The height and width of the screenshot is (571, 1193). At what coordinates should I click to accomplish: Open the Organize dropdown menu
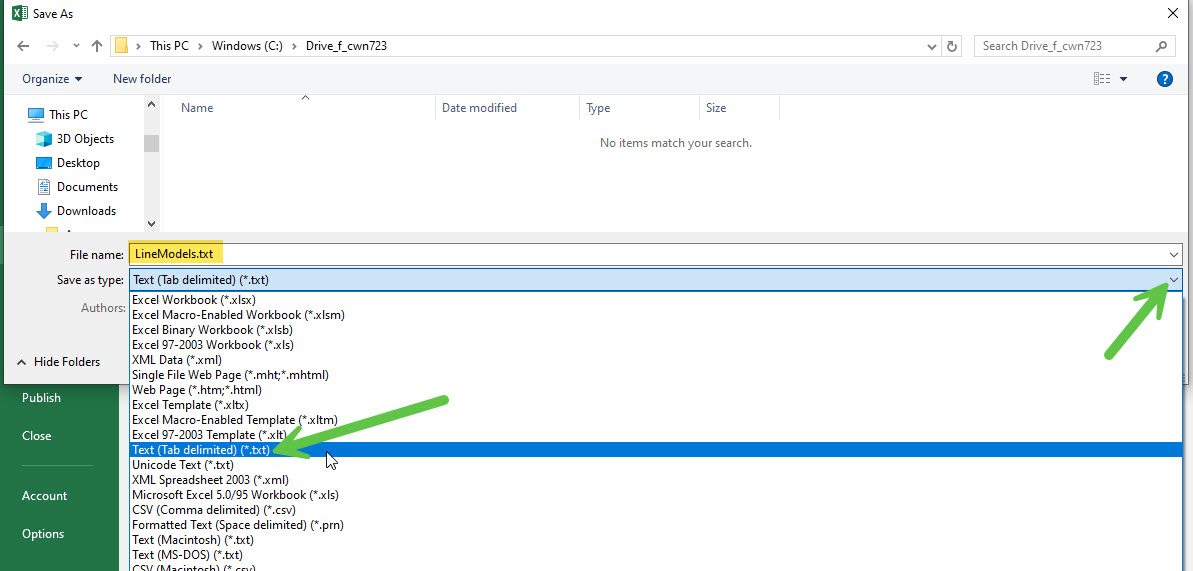[x=52, y=79]
